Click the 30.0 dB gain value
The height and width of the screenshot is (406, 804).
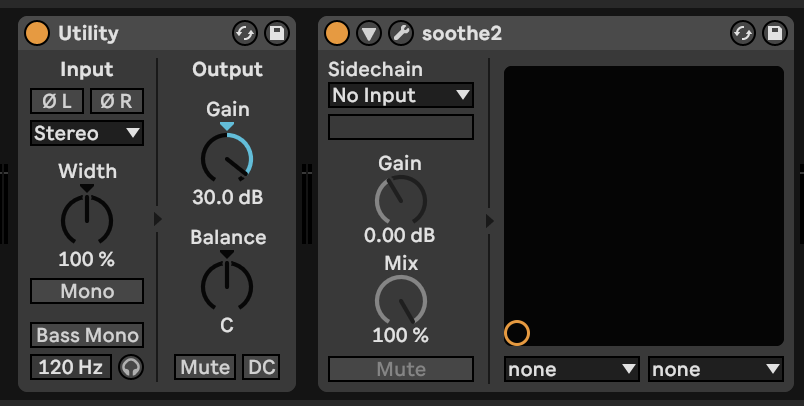(x=228, y=197)
